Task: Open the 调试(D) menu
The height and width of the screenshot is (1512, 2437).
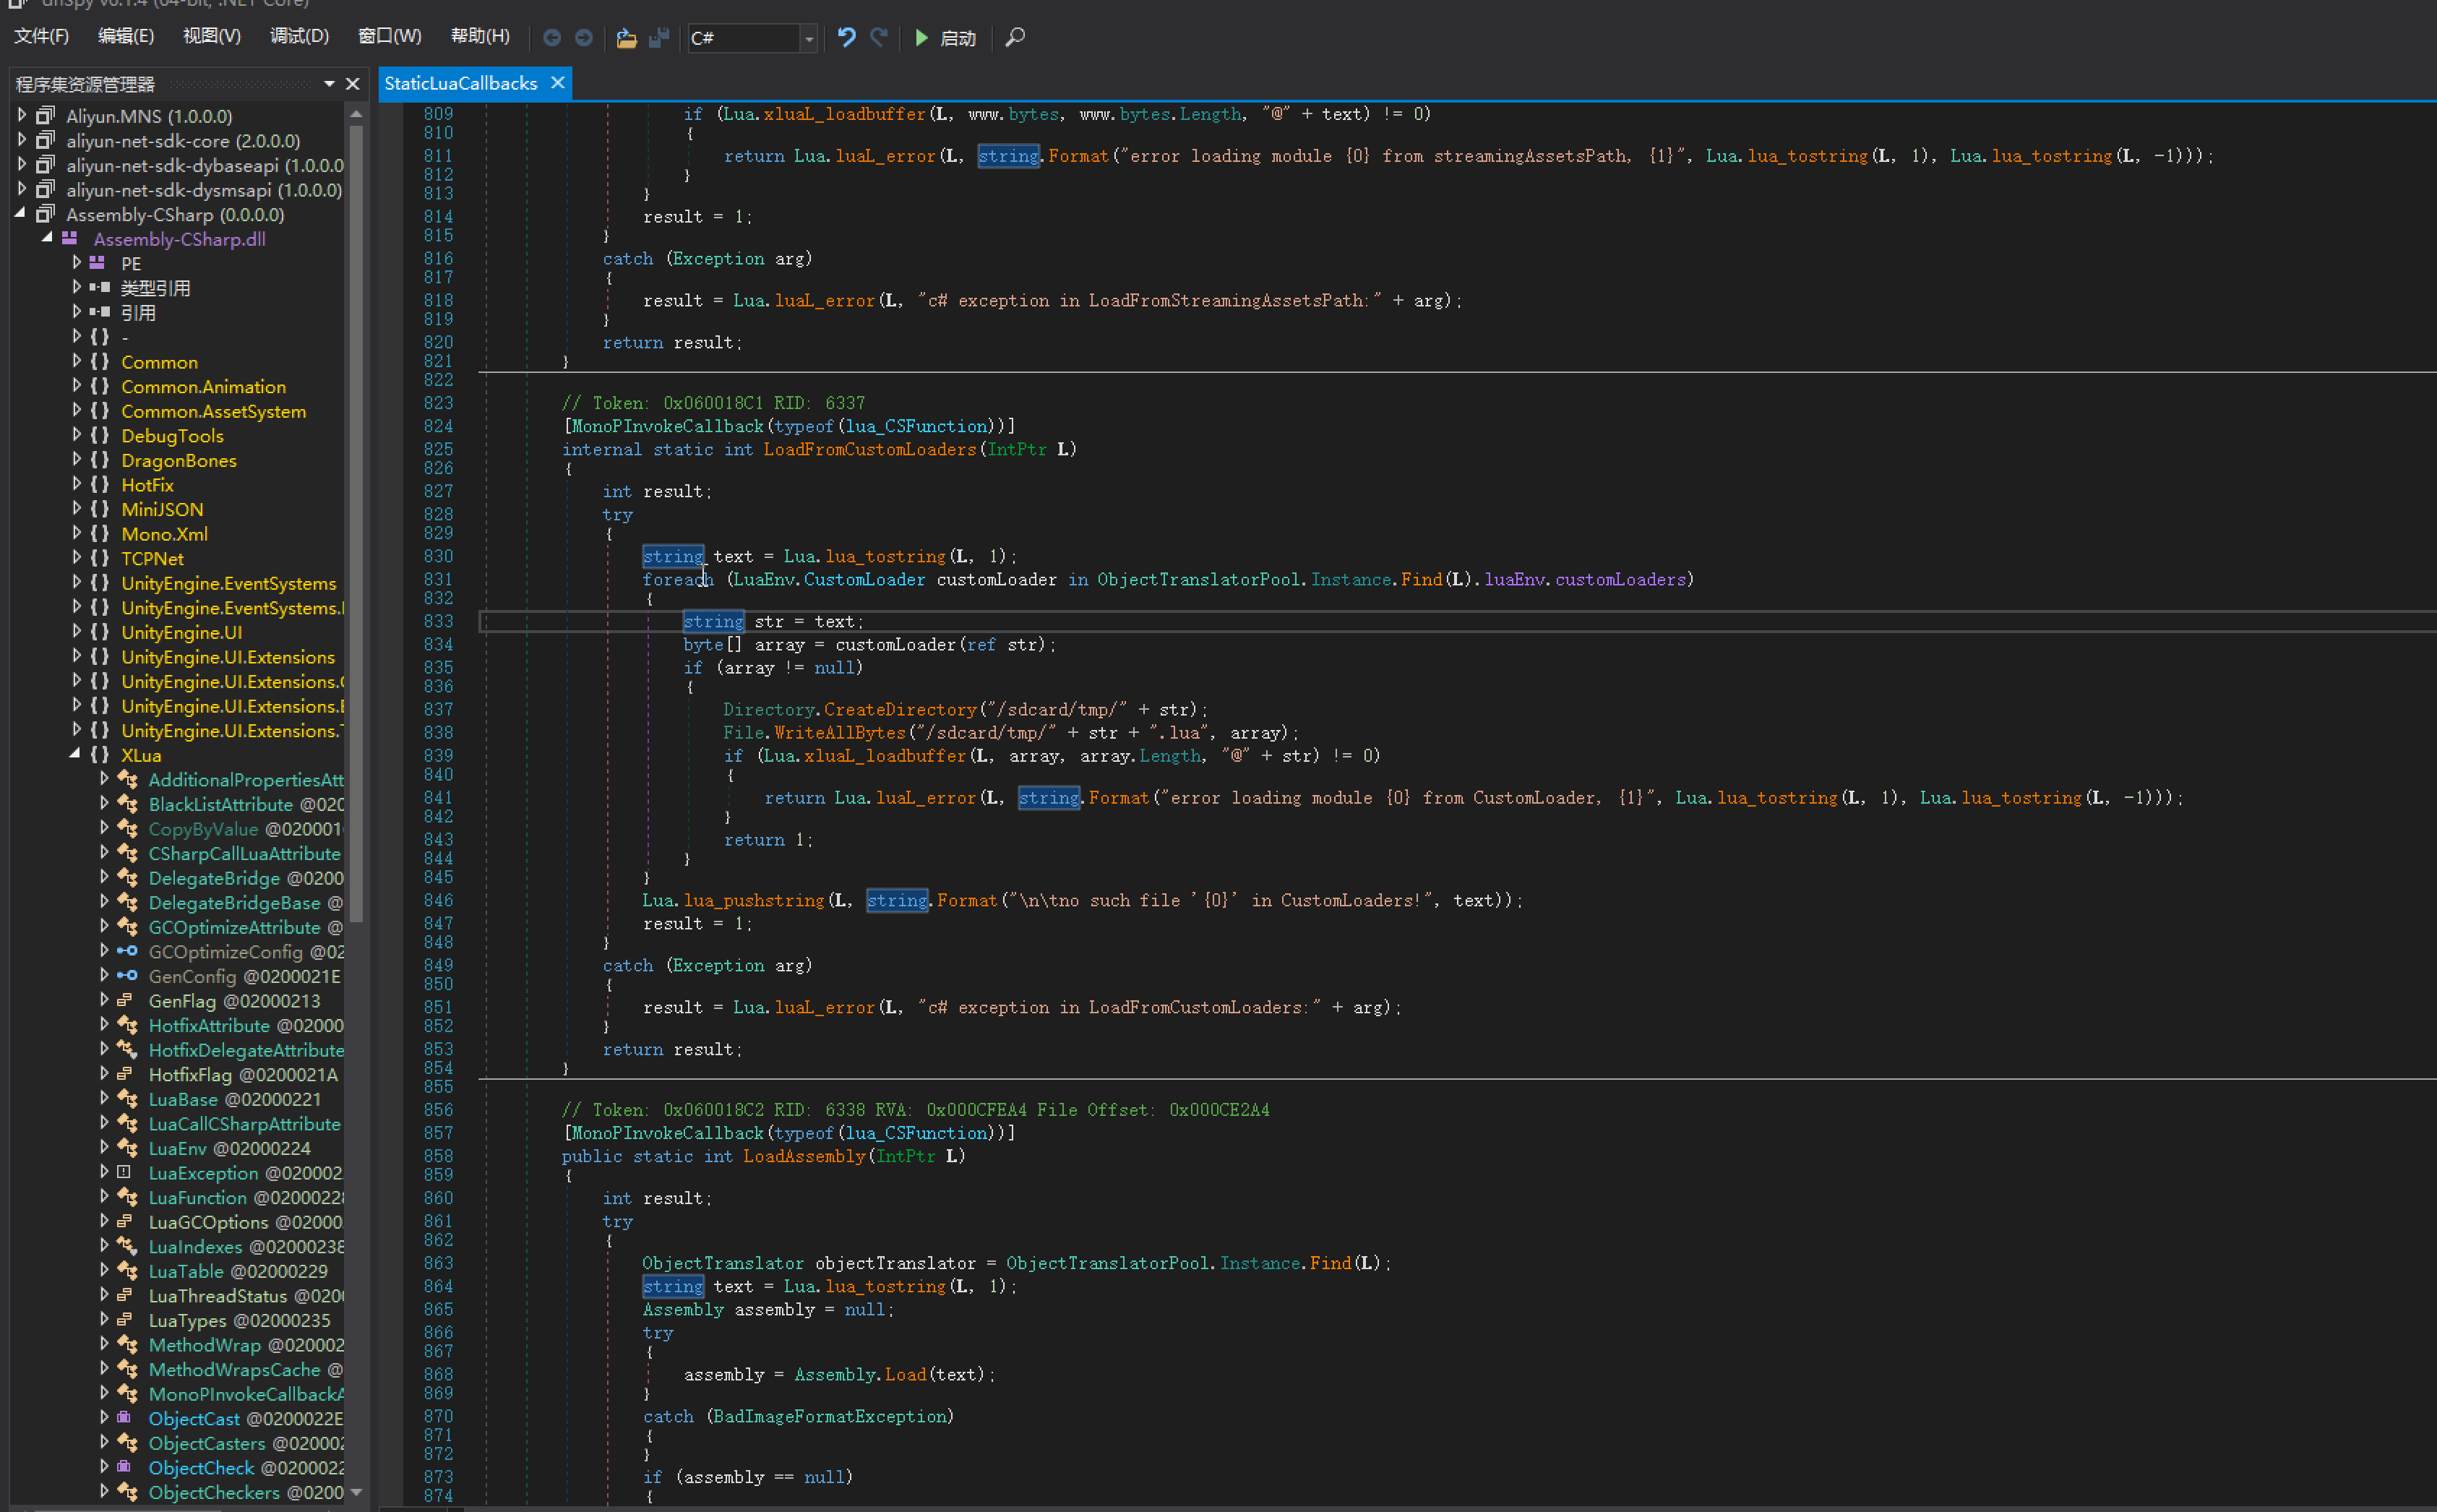Action: [x=299, y=36]
